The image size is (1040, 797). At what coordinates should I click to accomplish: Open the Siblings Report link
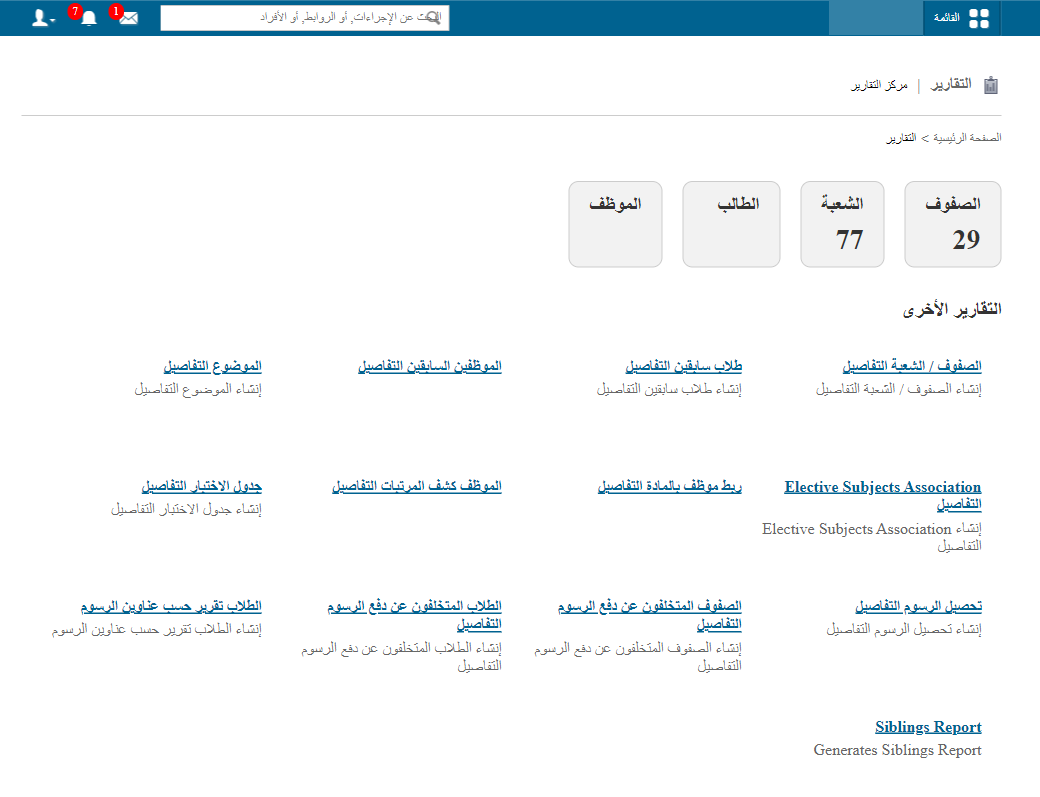928,727
